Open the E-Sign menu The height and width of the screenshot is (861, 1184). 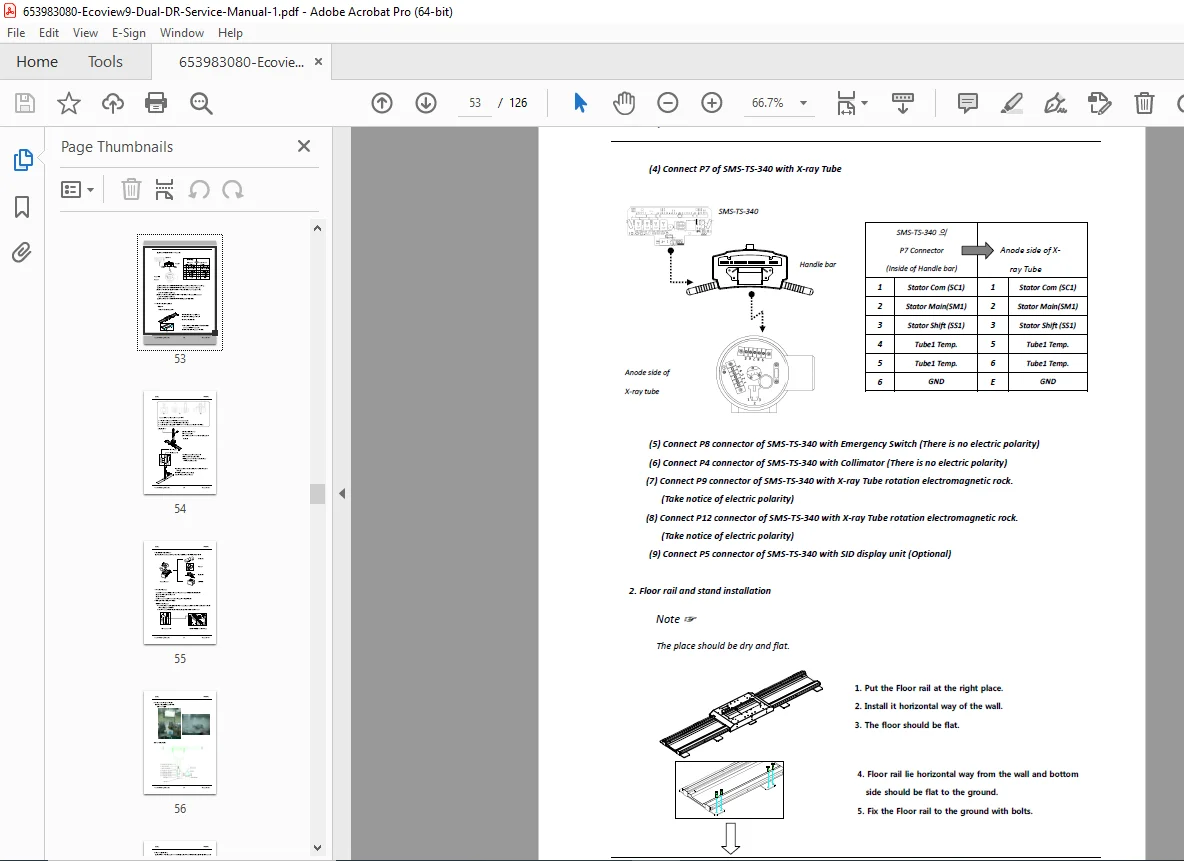point(128,32)
